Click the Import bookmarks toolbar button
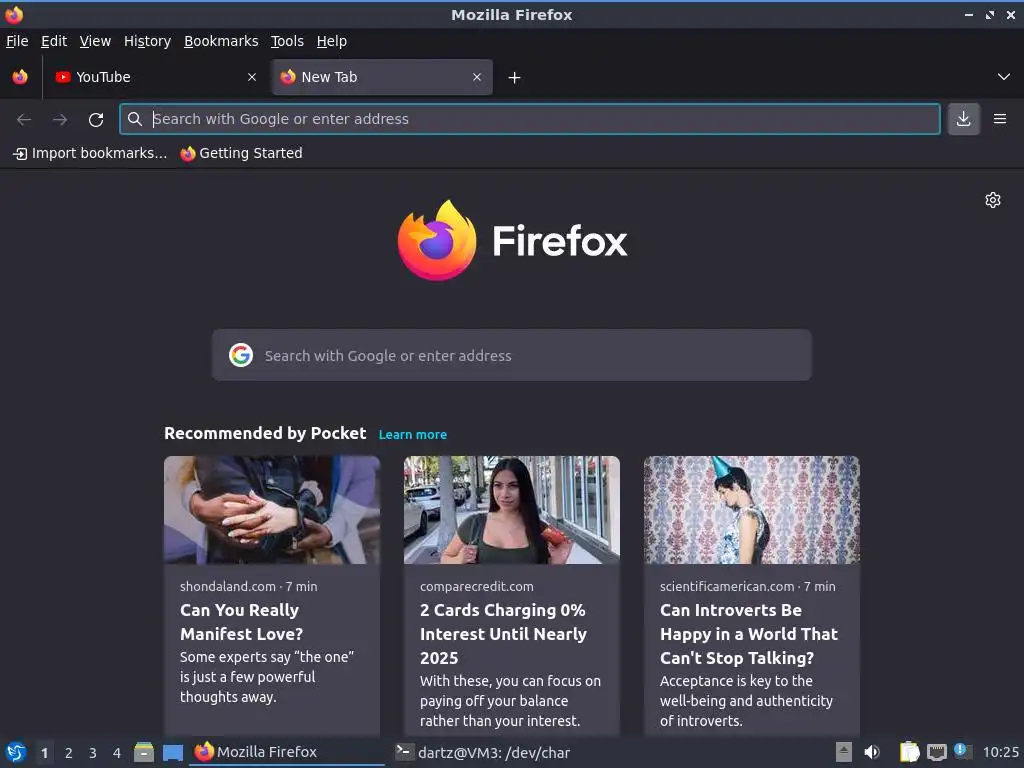Viewport: 1024px width, 768px height. click(90, 153)
